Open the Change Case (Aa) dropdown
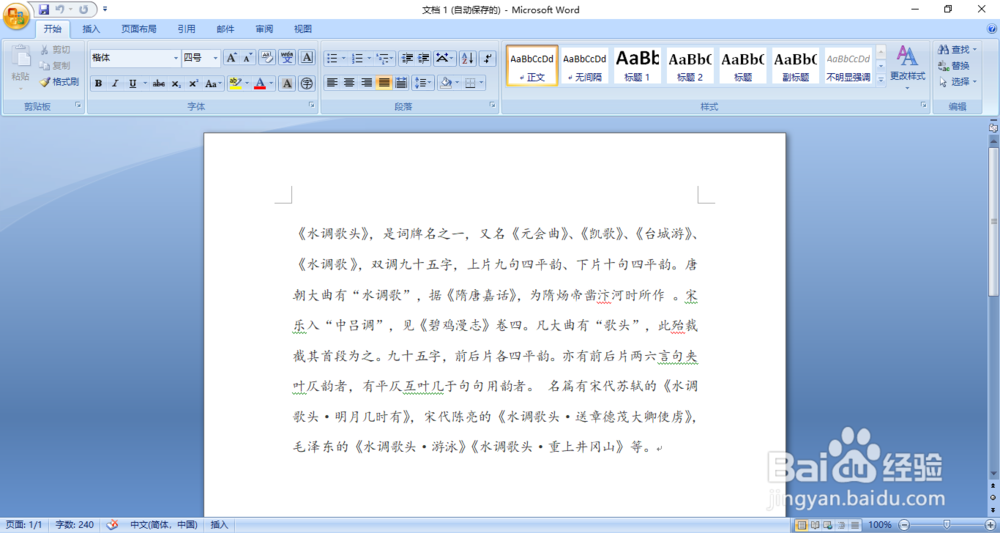1000x533 pixels. point(214,84)
